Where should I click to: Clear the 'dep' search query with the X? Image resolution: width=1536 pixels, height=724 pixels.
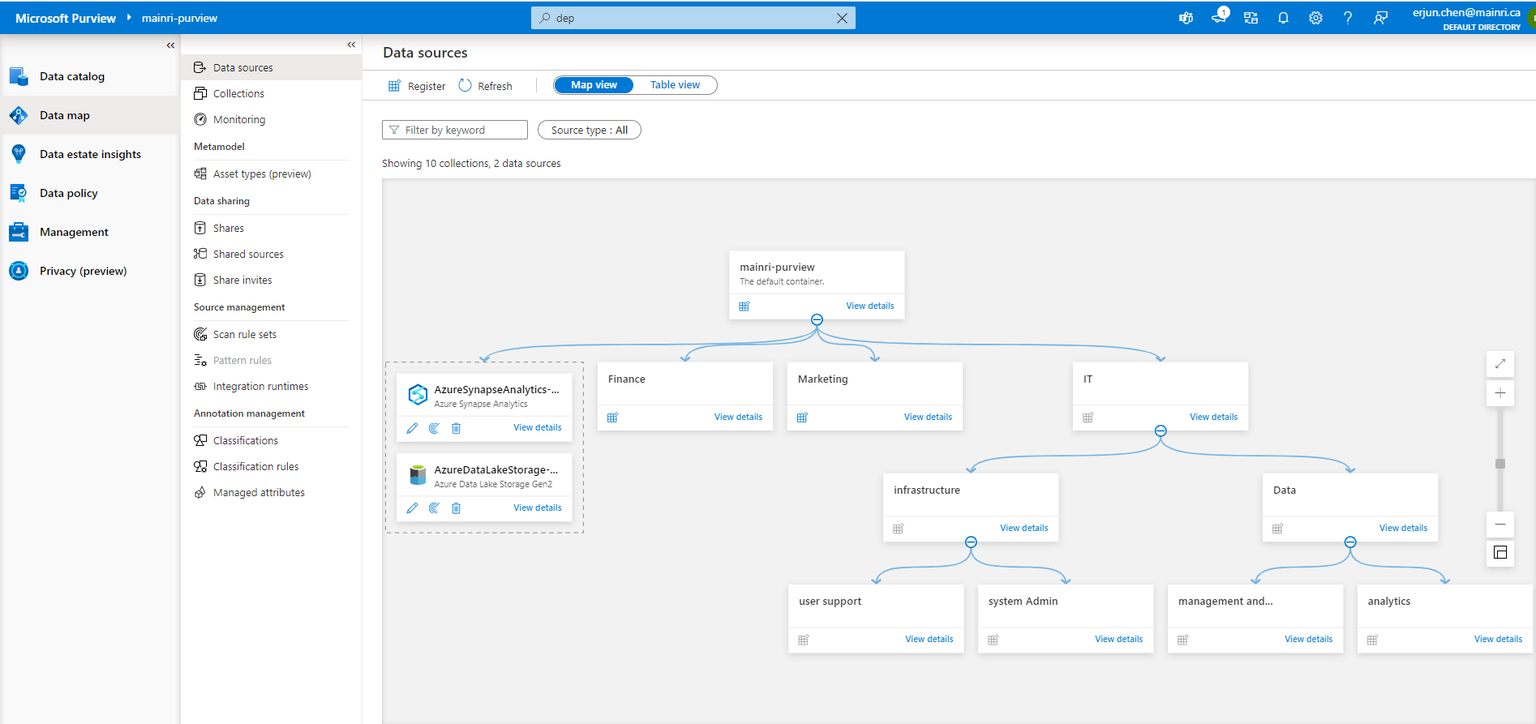[842, 17]
